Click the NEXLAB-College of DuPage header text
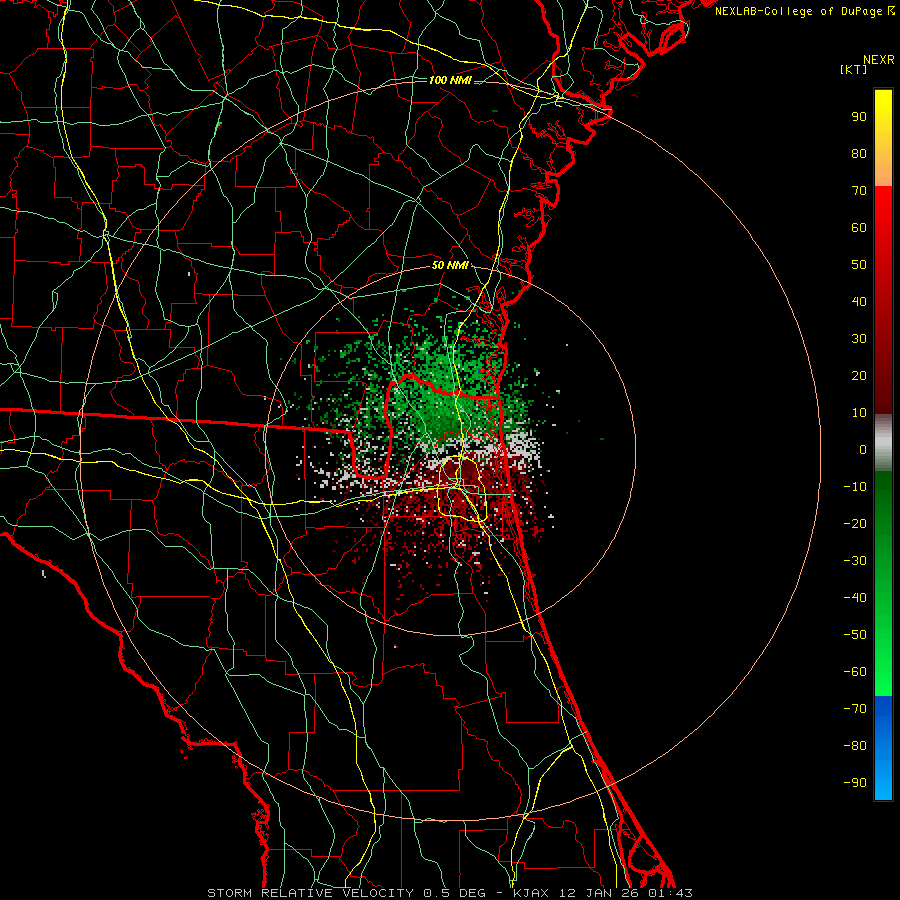Image resolution: width=900 pixels, height=900 pixels. tap(800, 11)
